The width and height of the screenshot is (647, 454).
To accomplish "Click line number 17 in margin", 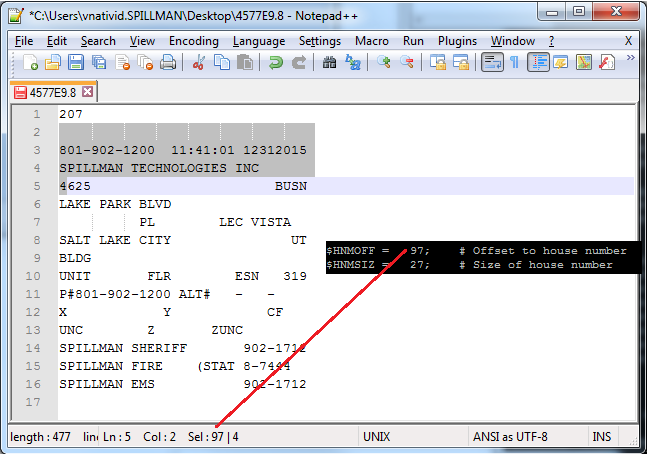I will [33, 402].
